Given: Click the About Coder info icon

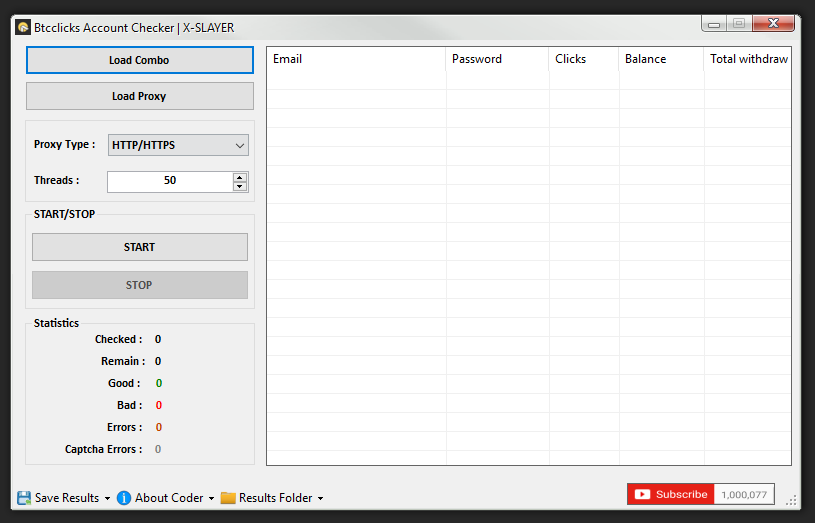Looking at the screenshot, I should [124, 498].
